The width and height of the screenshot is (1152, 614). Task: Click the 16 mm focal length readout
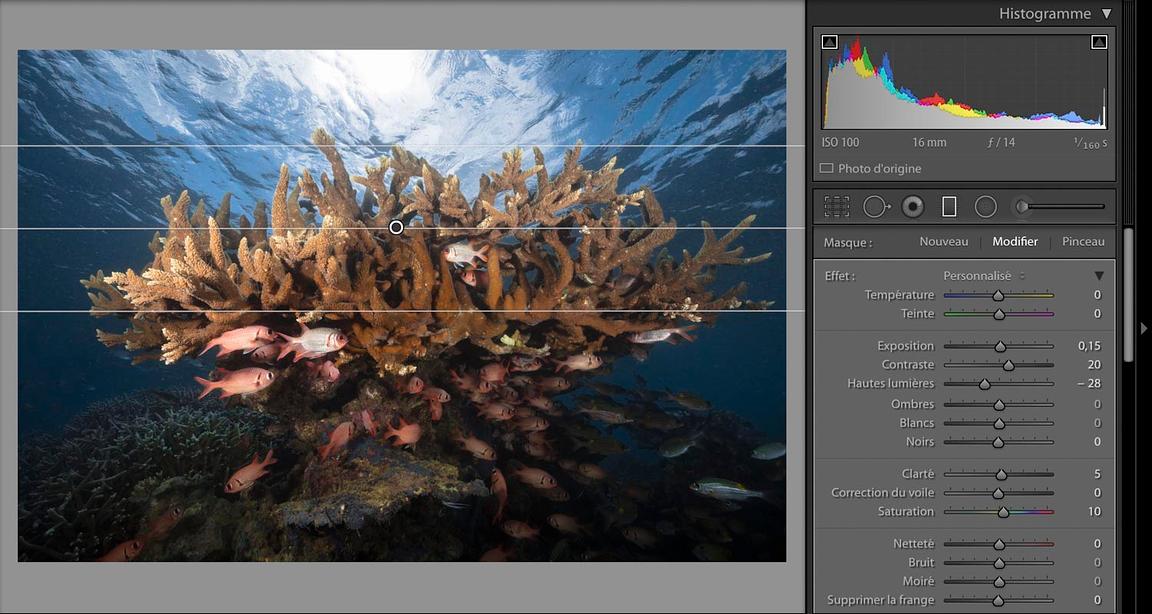pyautogui.click(x=929, y=142)
